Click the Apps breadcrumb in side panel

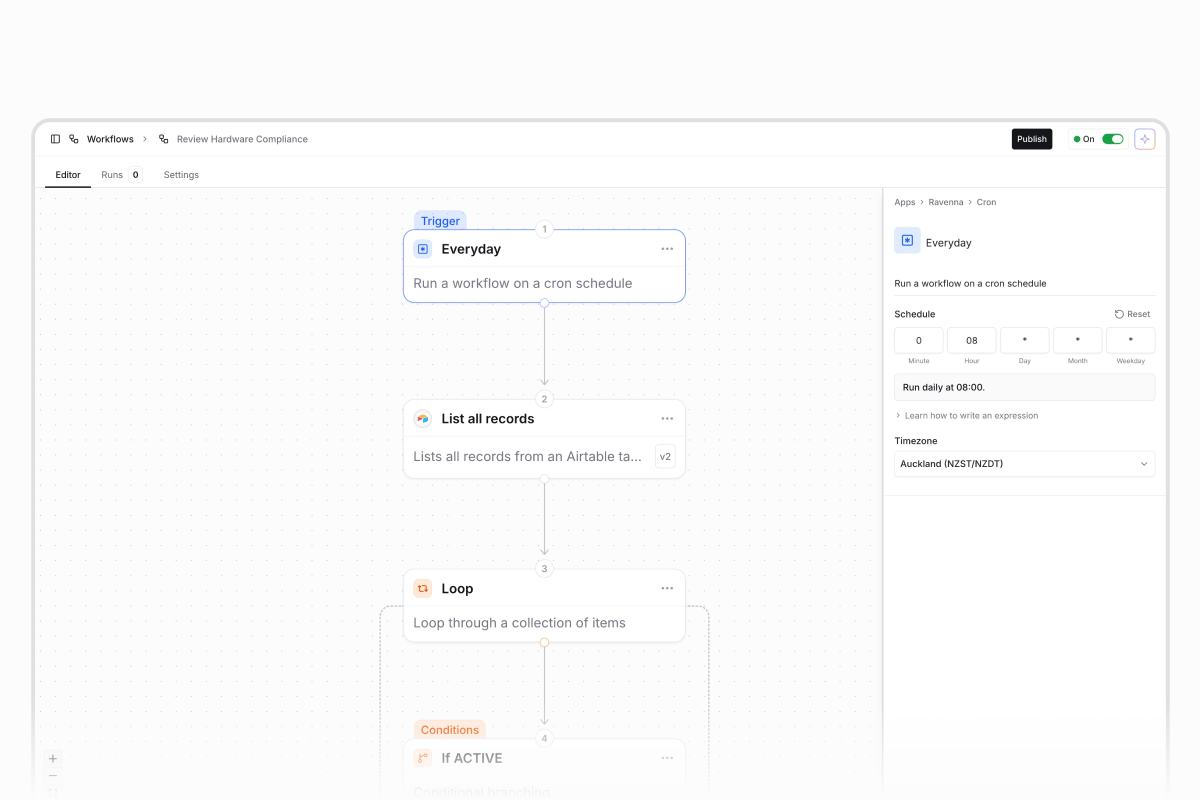905,202
